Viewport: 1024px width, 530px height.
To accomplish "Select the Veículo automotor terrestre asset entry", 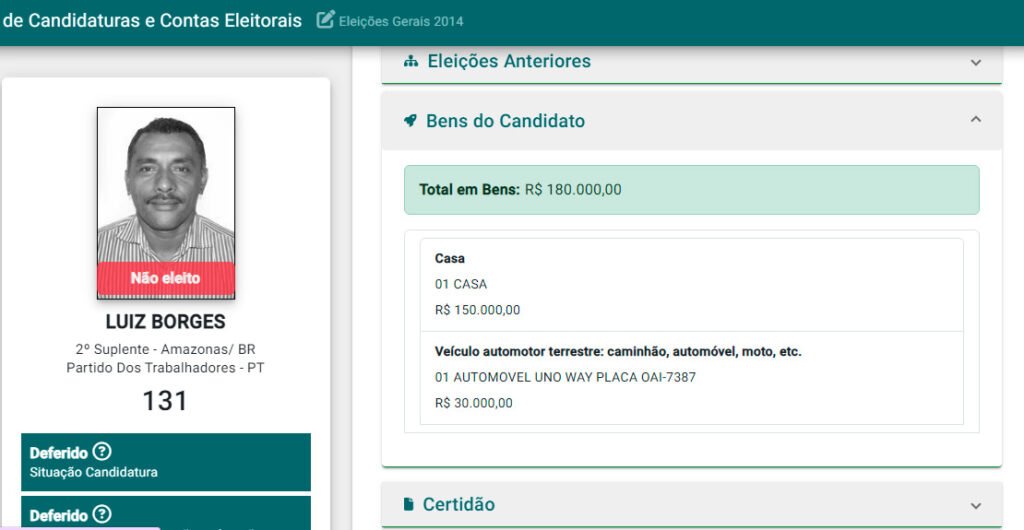I will point(691,378).
